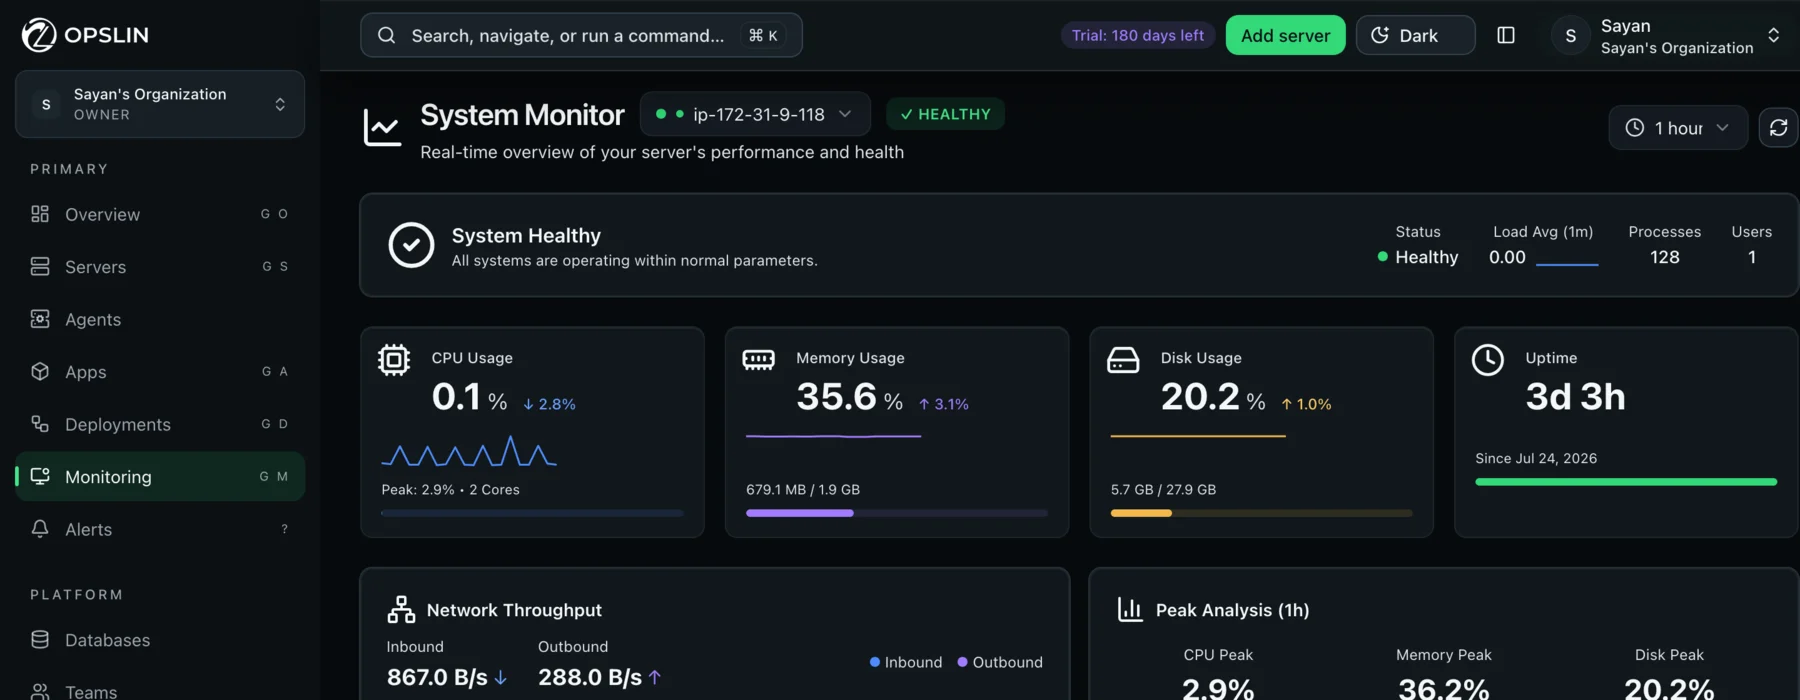Click the Monitoring nav link

click(x=160, y=476)
